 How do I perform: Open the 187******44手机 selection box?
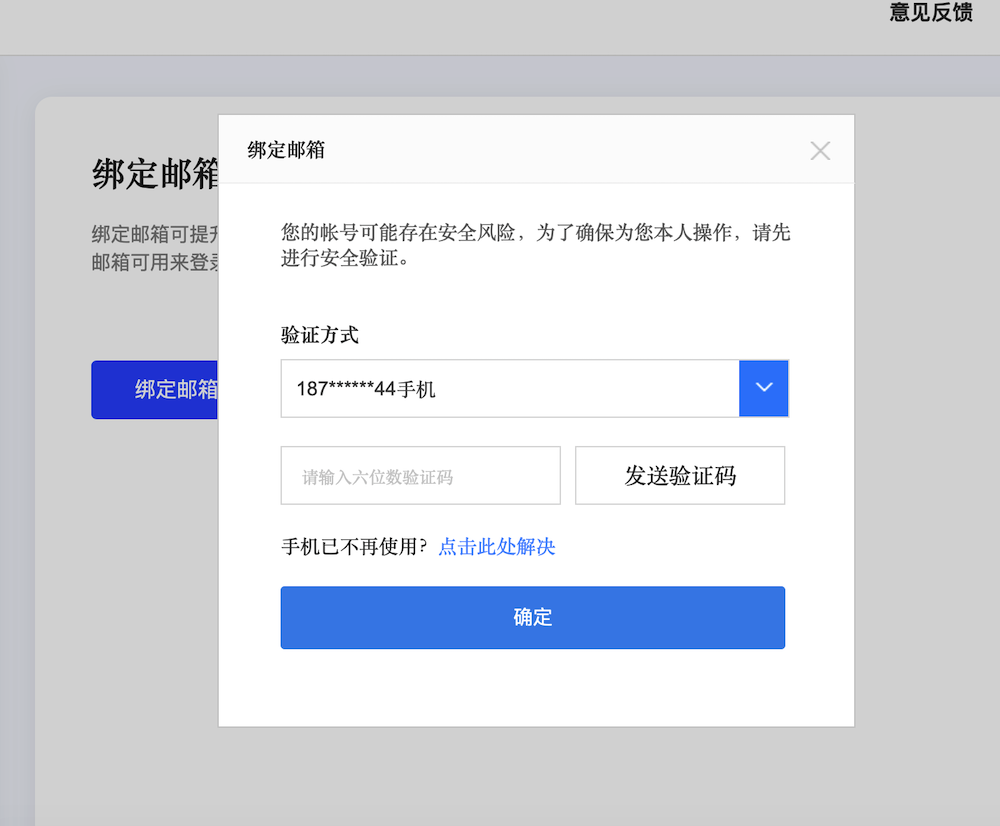(509, 388)
